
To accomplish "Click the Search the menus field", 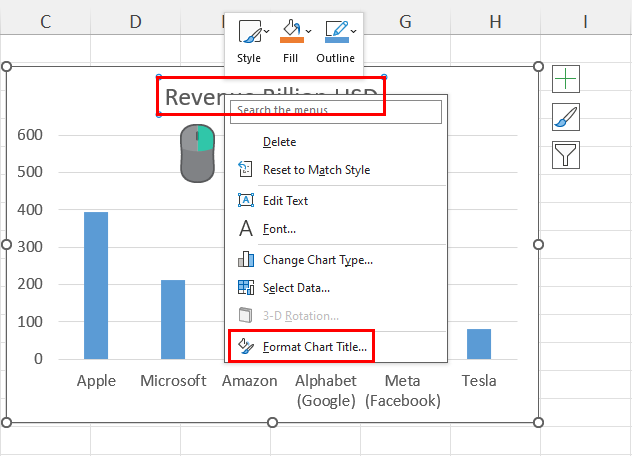I will pos(336,112).
